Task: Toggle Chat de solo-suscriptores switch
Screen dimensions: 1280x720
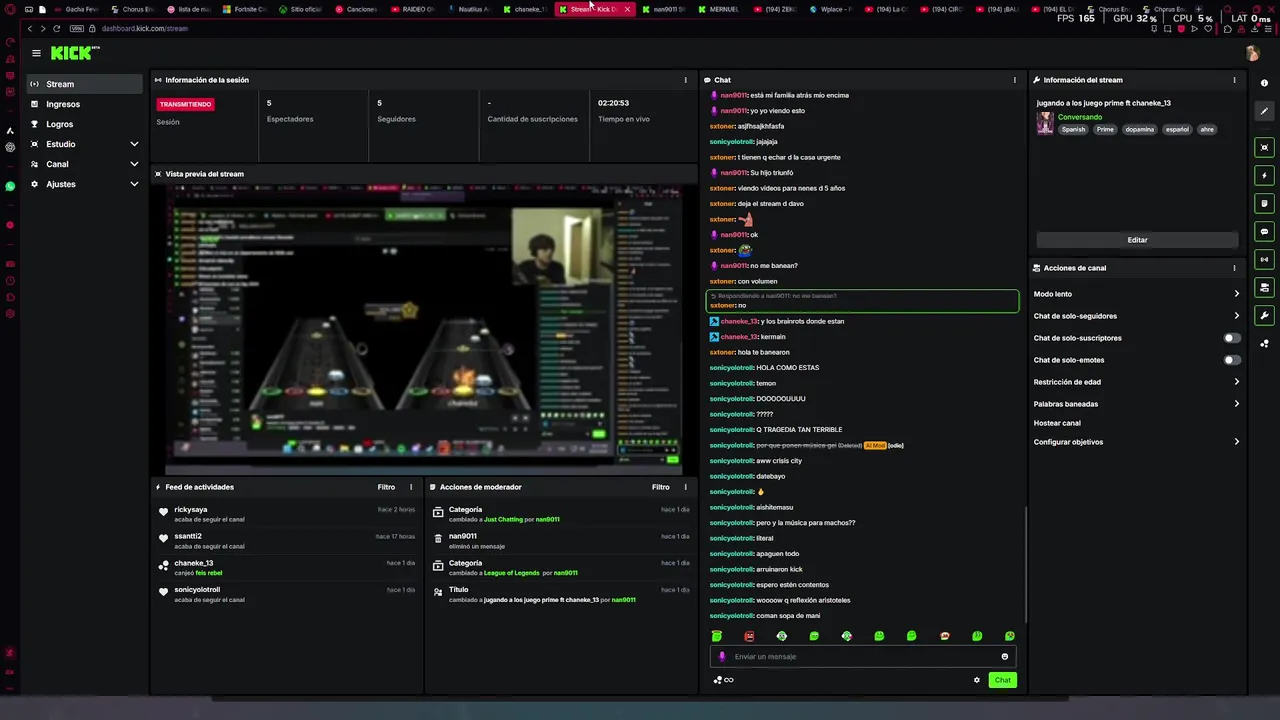Action: tap(1232, 338)
